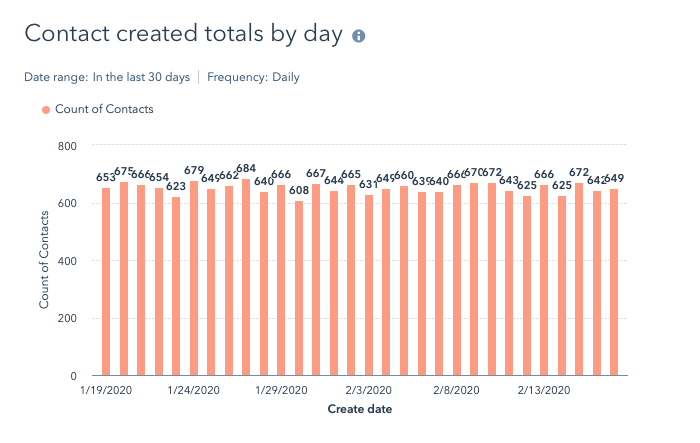Select the bar labeled 679

point(194,278)
